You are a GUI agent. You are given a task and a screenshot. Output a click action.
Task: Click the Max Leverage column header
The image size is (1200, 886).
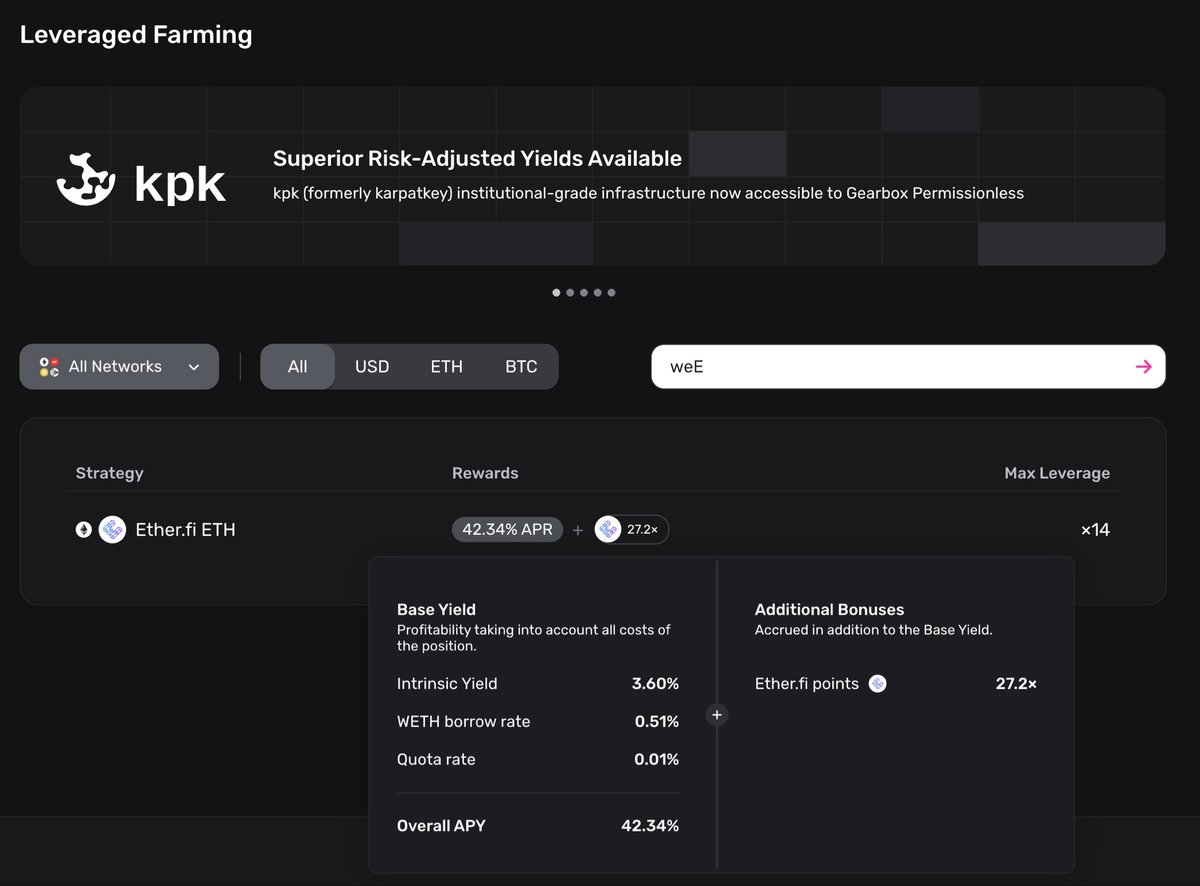[1057, 473]
